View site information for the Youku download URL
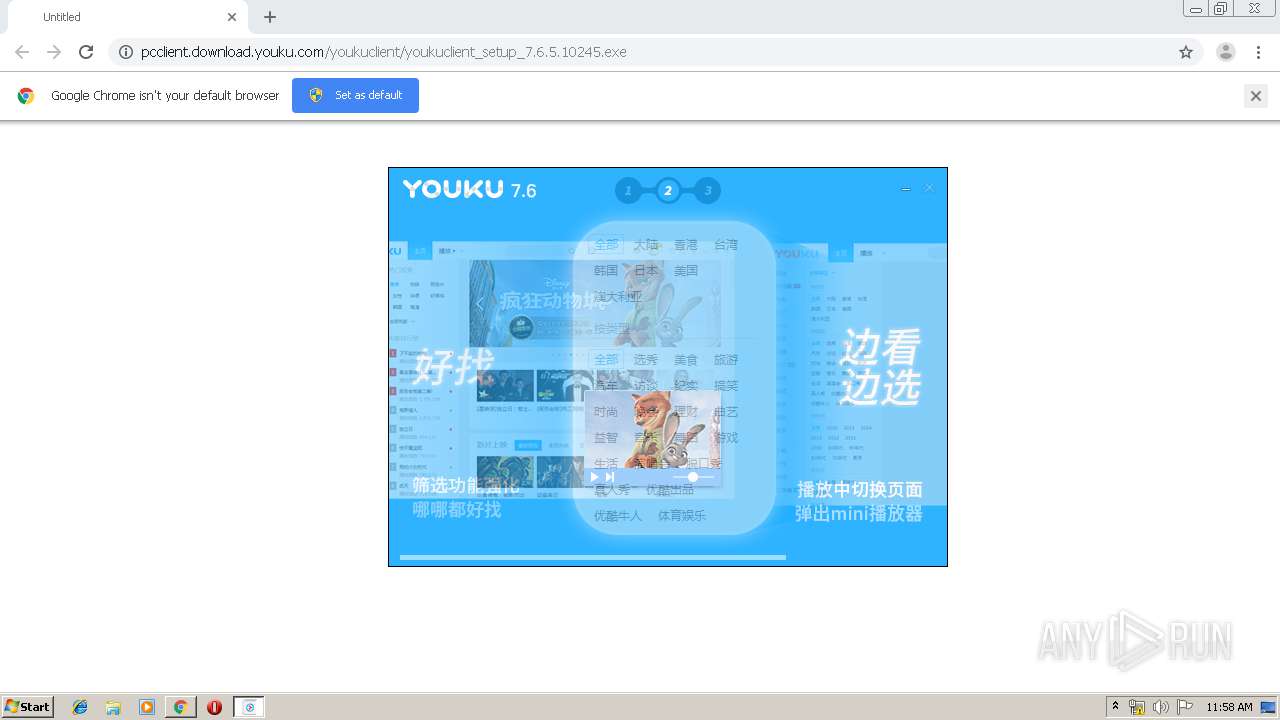Image resolution: width=1280 pixels, height=720 pixels. click(125, 52)
